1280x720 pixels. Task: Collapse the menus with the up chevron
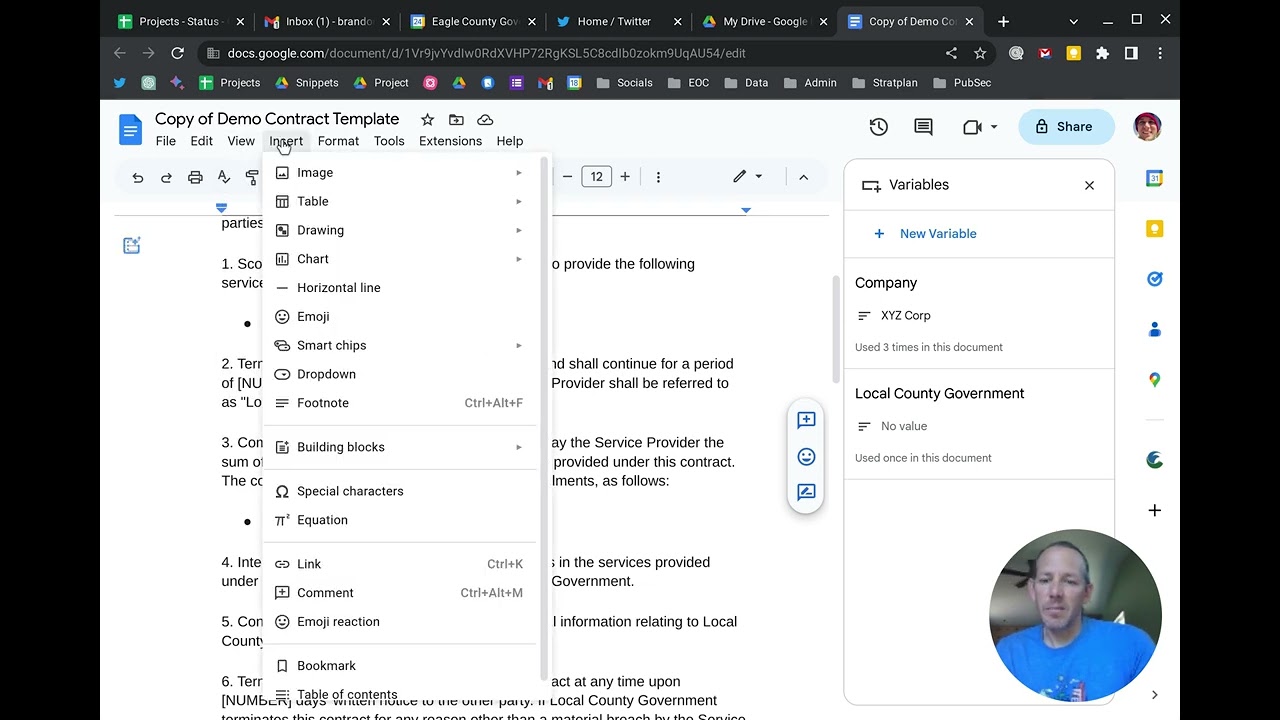pos(803,177)
